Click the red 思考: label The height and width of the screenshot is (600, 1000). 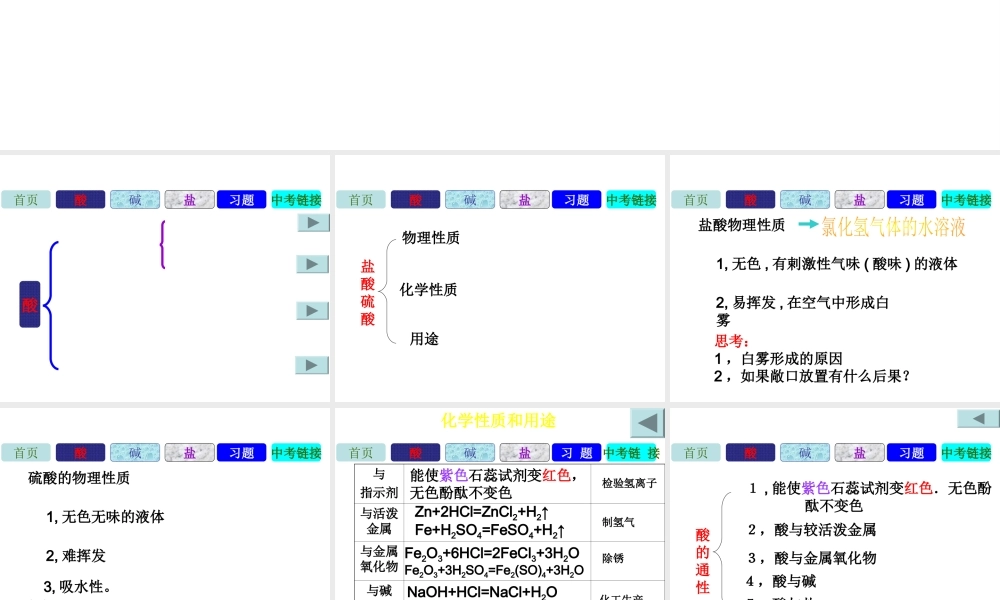tap(732, 340)
